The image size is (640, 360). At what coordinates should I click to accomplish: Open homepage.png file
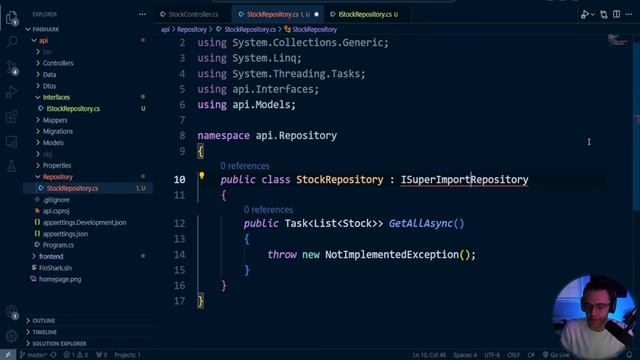[x=60, y=279]
